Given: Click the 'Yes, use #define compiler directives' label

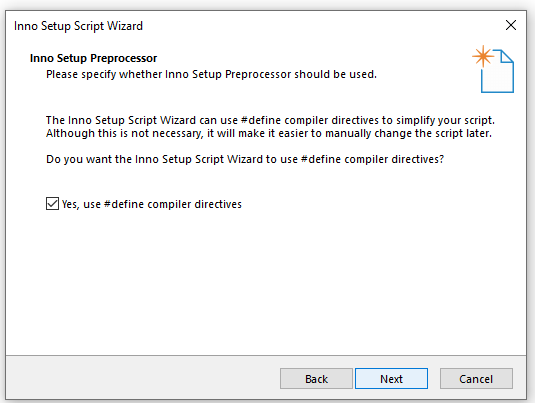Looking at the screenshot, I should [x=151, y=204].
